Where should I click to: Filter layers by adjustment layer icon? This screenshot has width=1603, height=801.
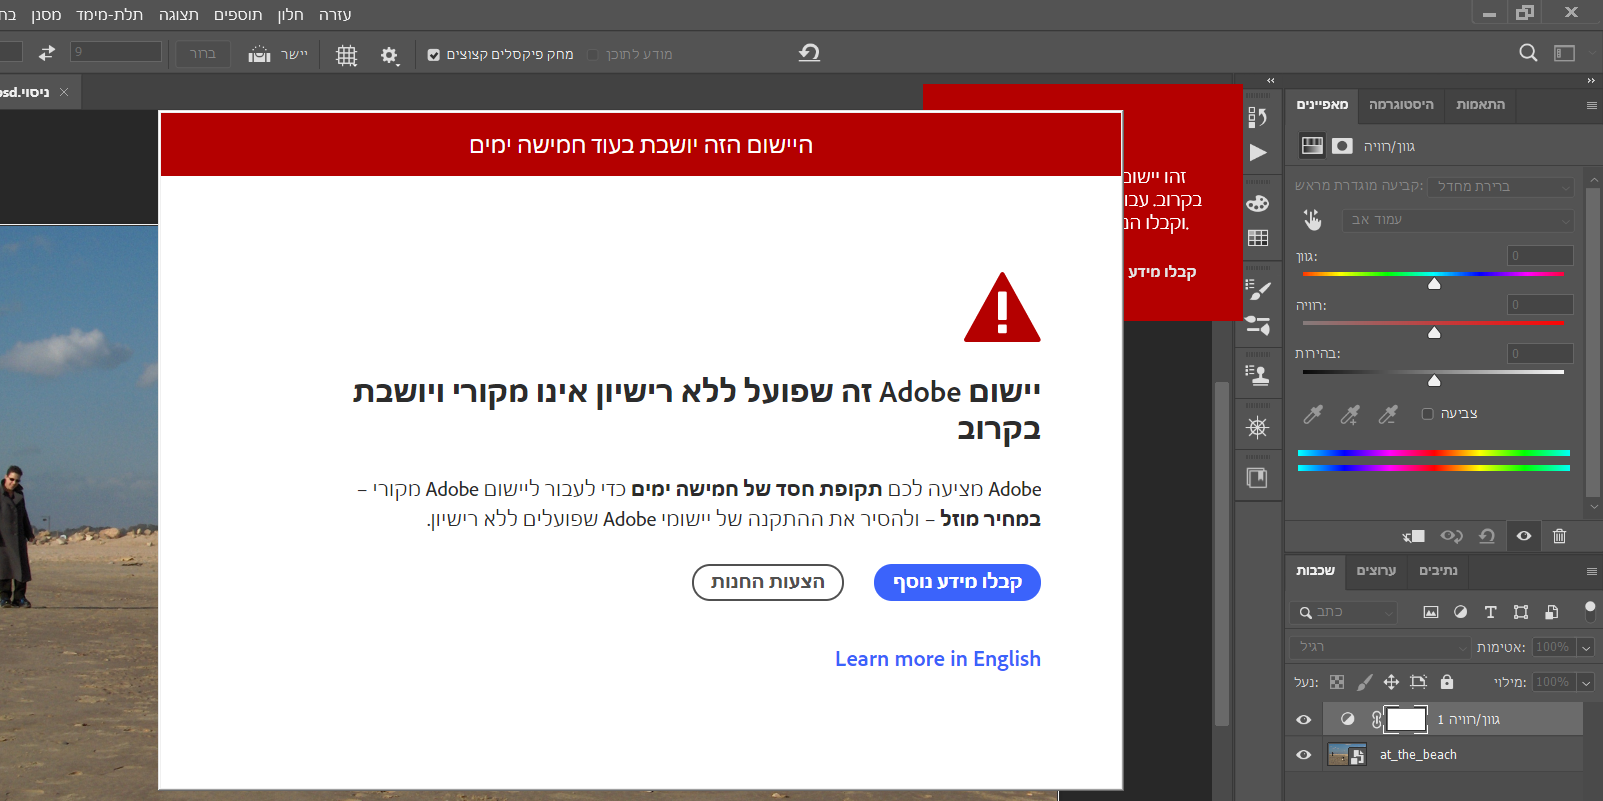pos(1460,612)
